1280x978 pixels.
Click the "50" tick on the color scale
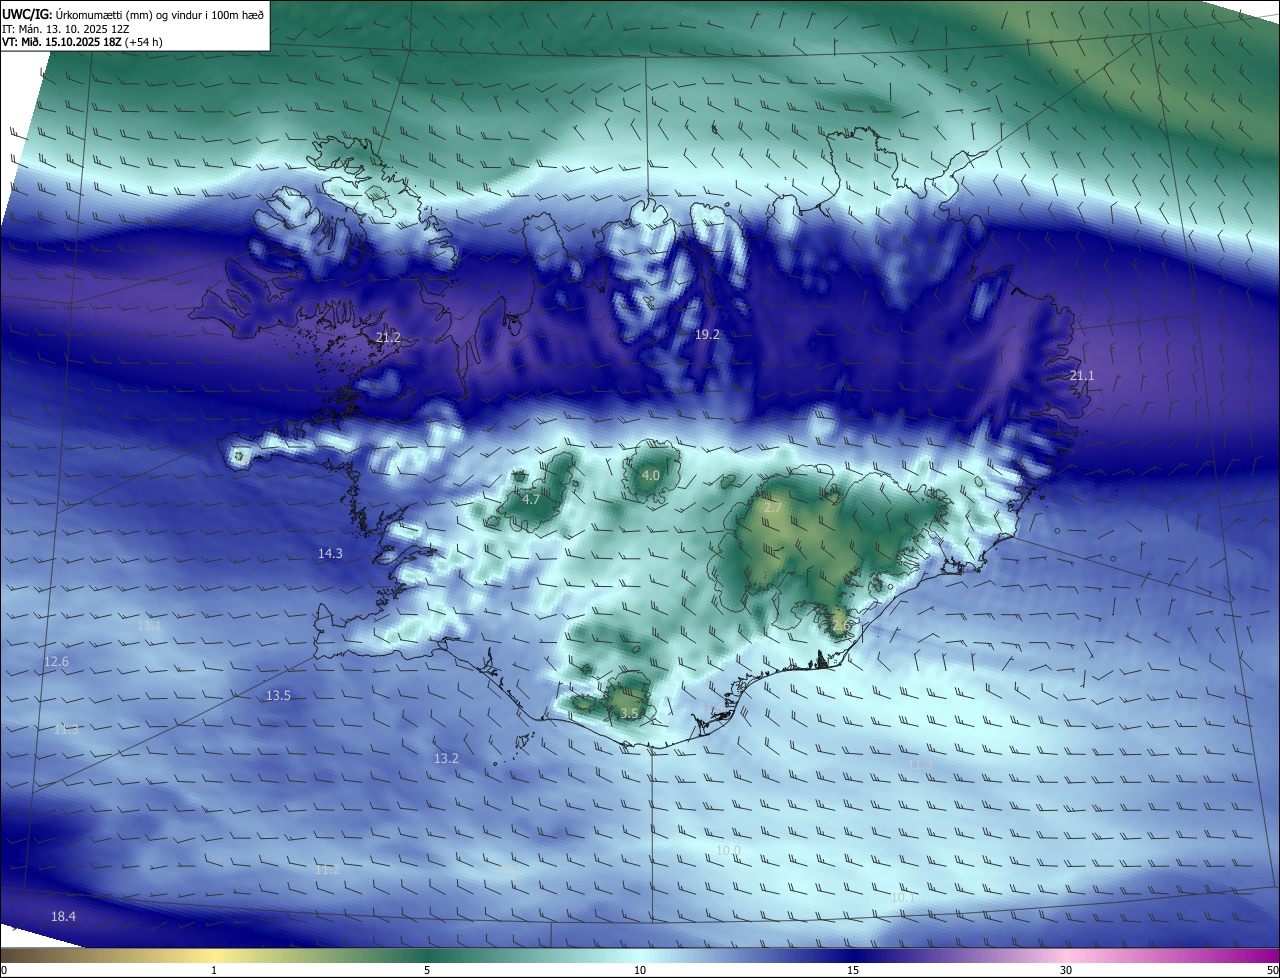tap(1272, 970)
